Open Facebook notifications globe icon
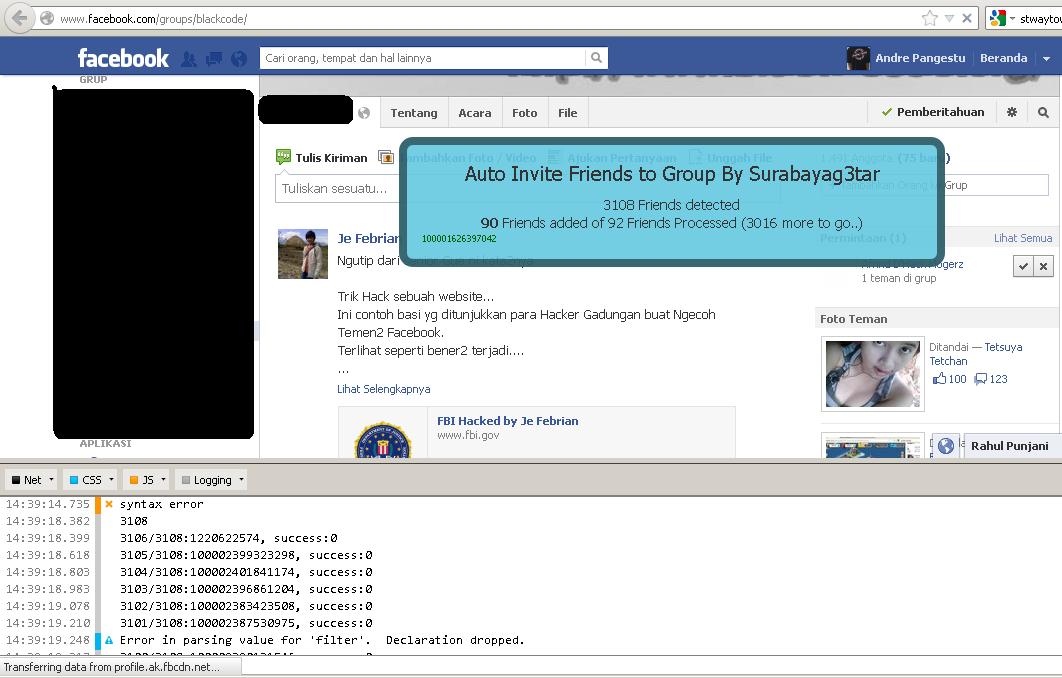This screenshot has width=1062, height=678. point(238,59)
